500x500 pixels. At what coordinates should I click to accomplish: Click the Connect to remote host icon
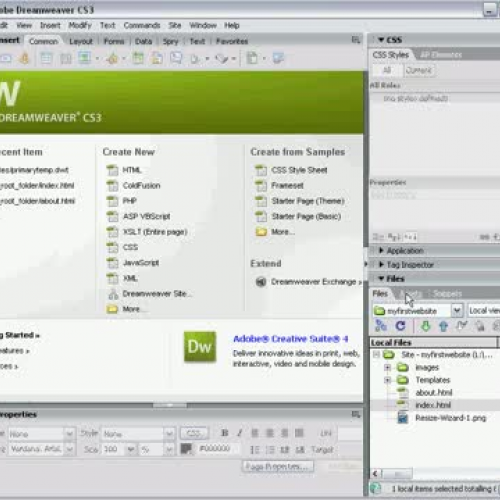click(381, 326)
